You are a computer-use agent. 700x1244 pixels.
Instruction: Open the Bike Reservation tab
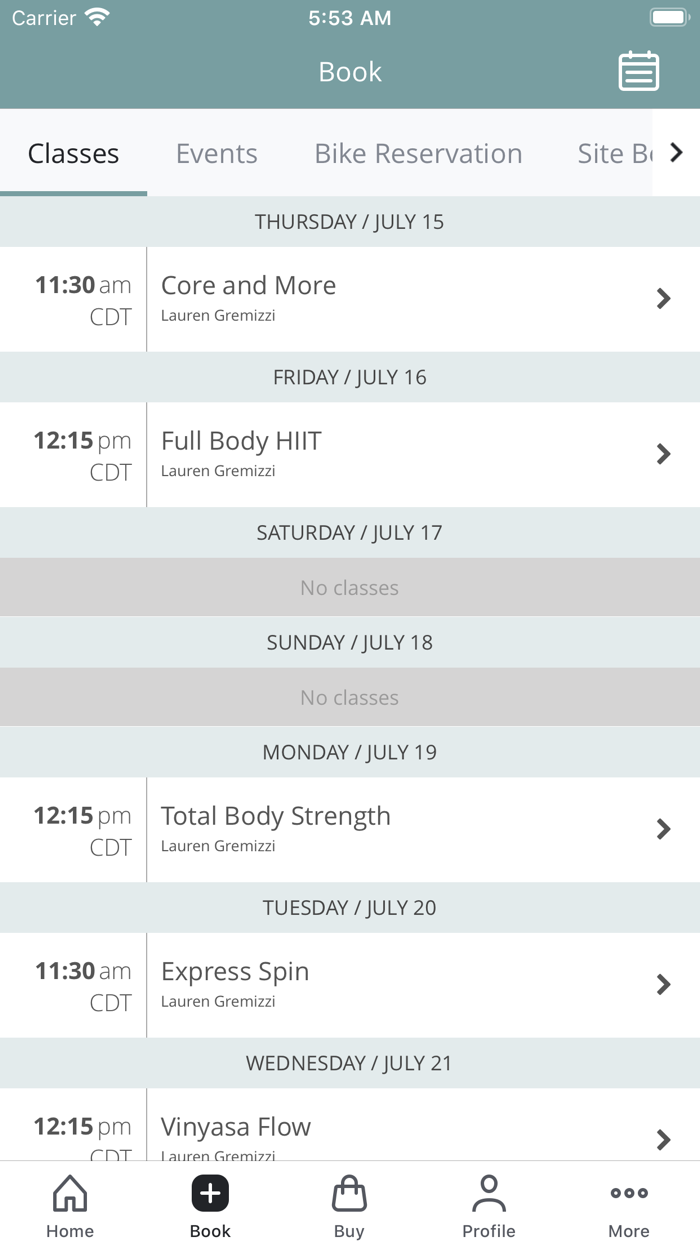click(418, 153)
